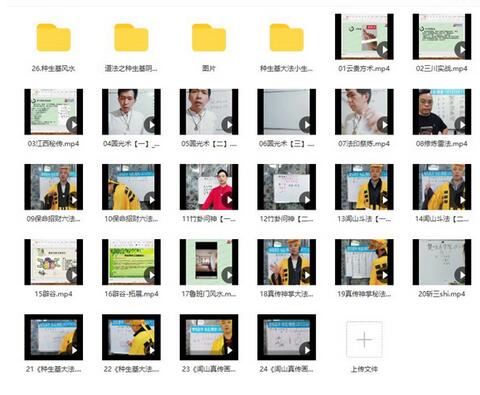The height and width of the screenshot is (395, 480).
Task: Open the 03江西秘传.mp4 thumbnail
Action: [x=53, y=112]
